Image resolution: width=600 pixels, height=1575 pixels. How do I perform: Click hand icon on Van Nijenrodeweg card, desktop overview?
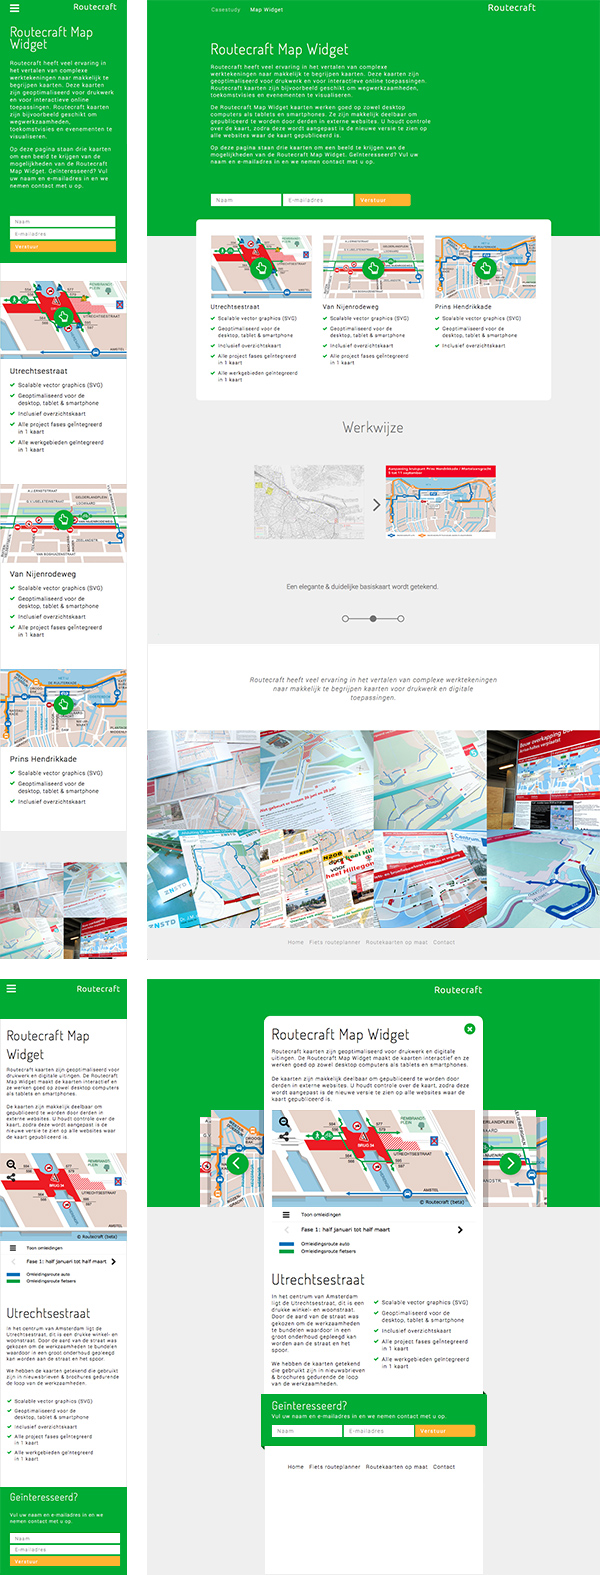tap(373, 267)
